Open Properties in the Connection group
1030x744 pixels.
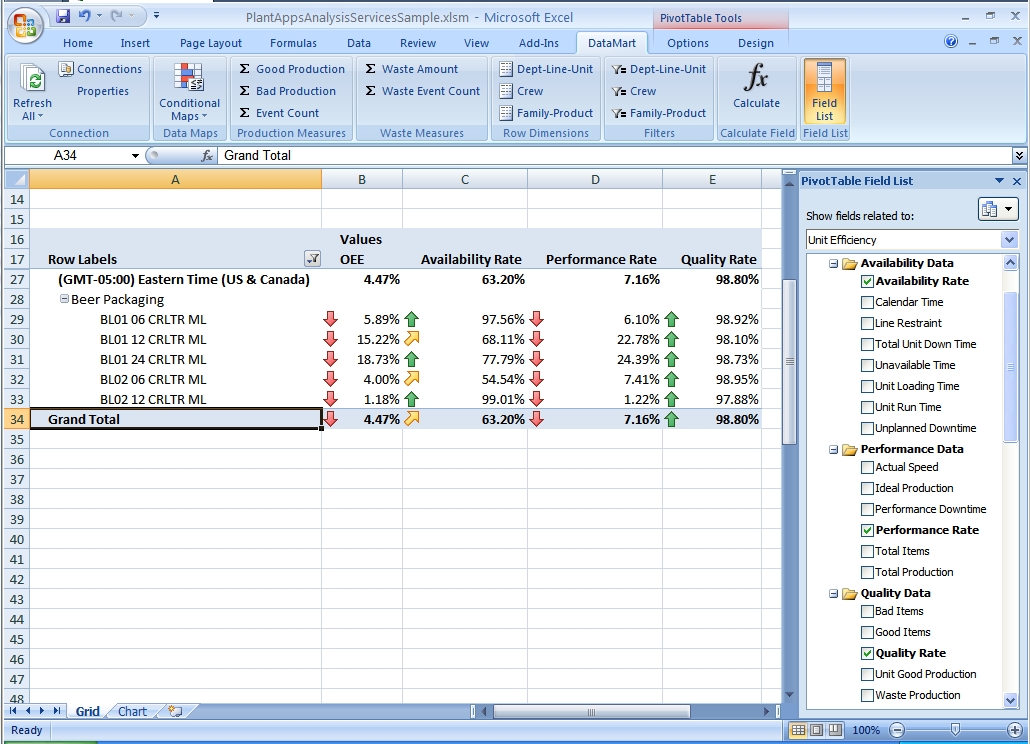point(102,91)
